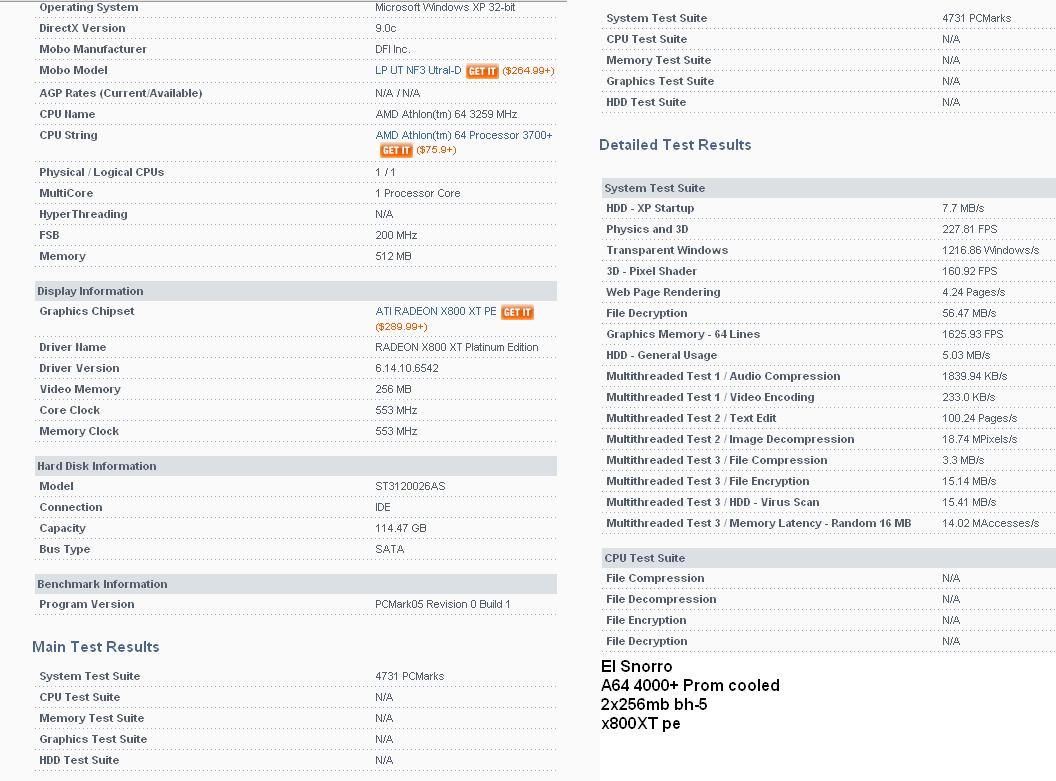This screenshot has width=1056, height=781.
Task: Click the ($75.9+) price link
Action: pos(436,149)
